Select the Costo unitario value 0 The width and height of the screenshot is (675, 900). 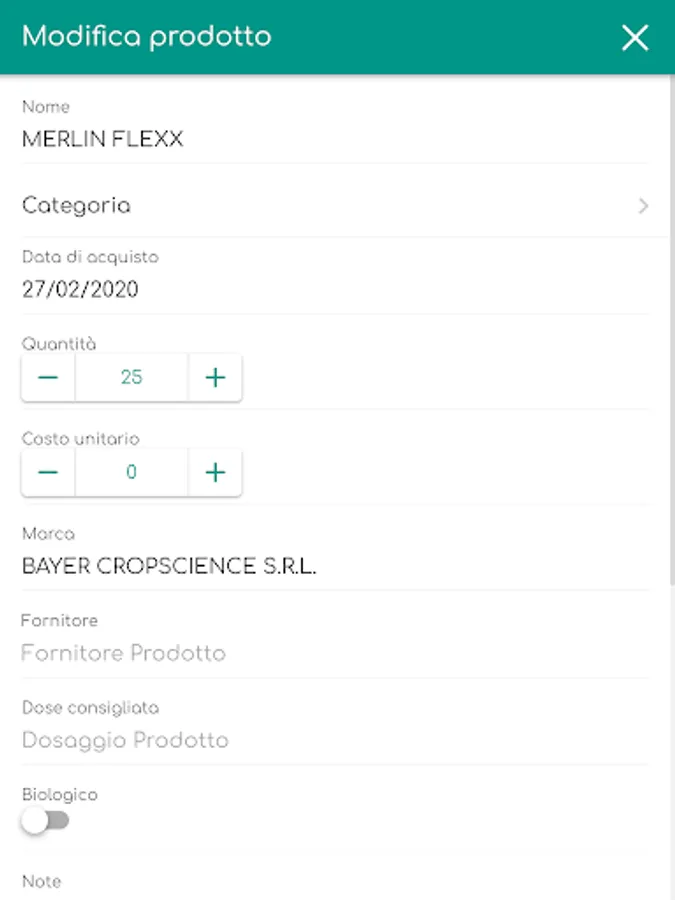coord(131,472)
